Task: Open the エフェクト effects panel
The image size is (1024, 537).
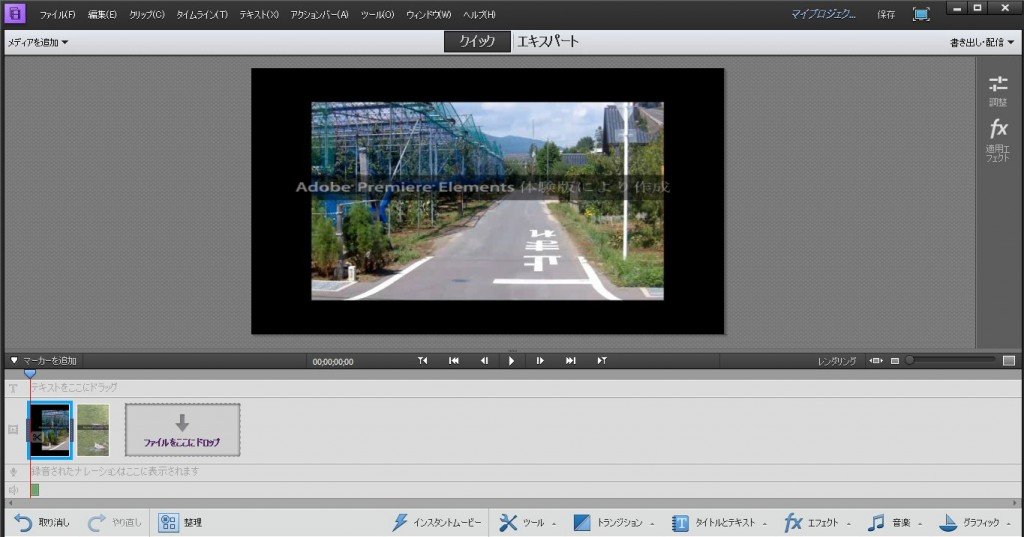Action: pyautogui.click(x=817, y=523)
